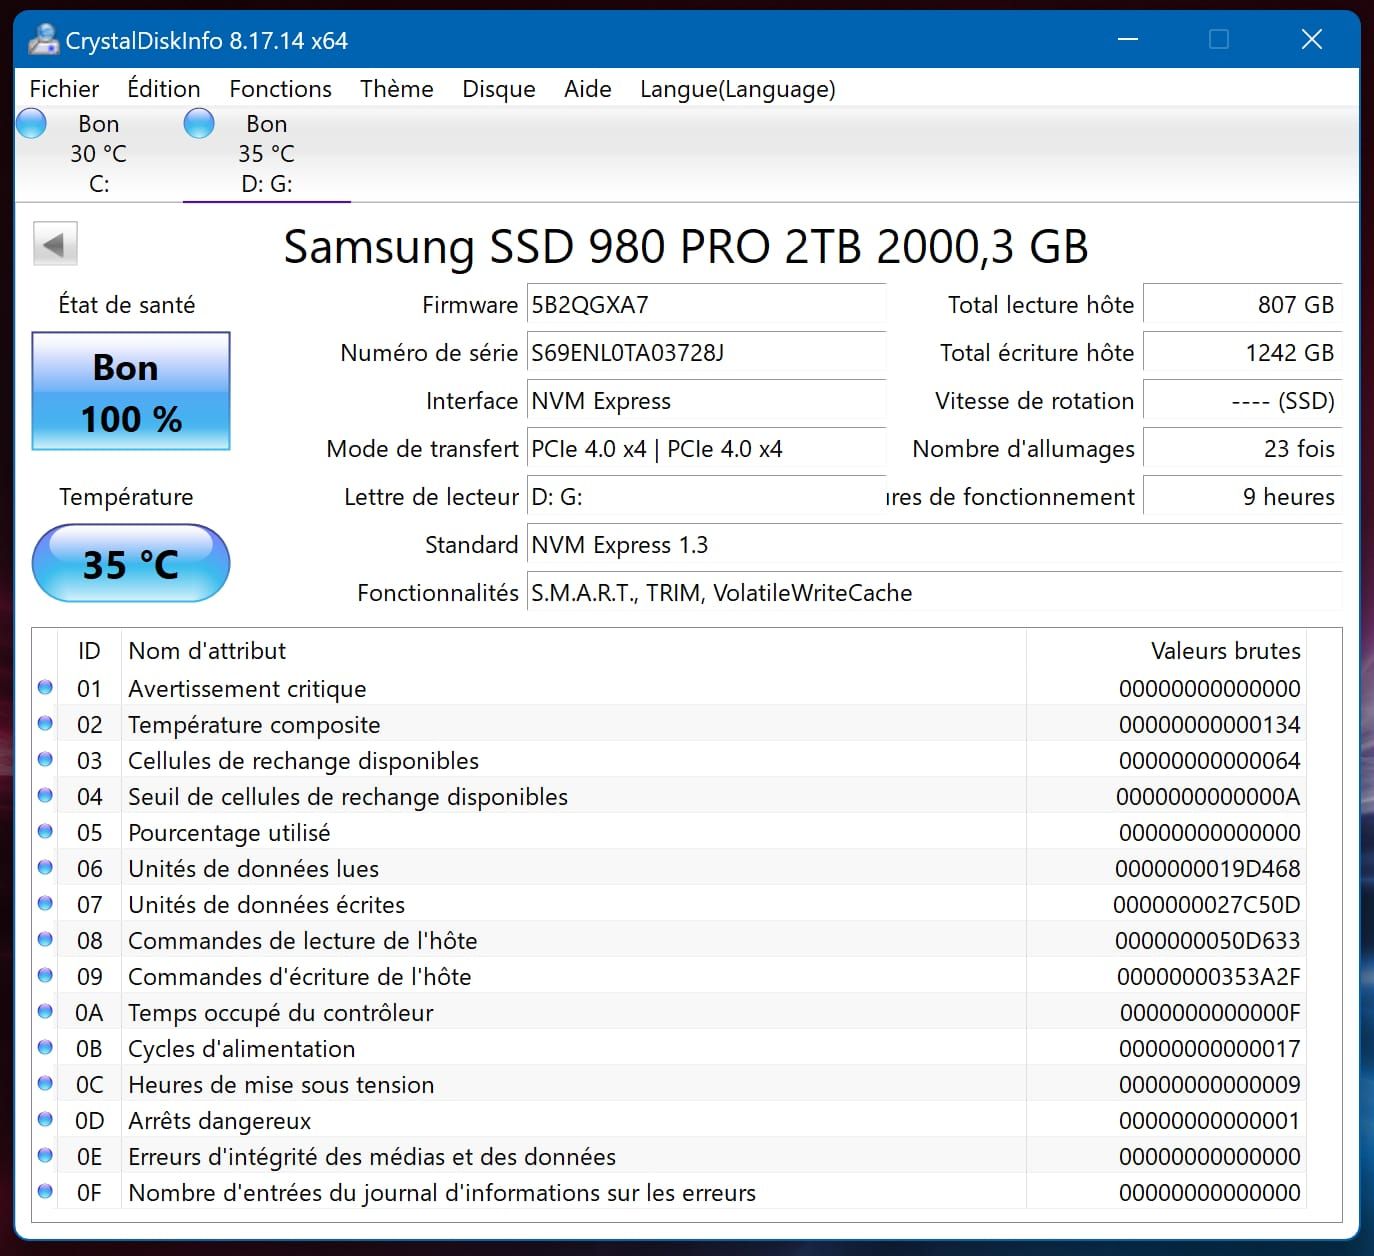Click the CrystalDiskInfo app icon in title bar
The width and height of the screenshot is (1374, 1256).
(43, 40)
